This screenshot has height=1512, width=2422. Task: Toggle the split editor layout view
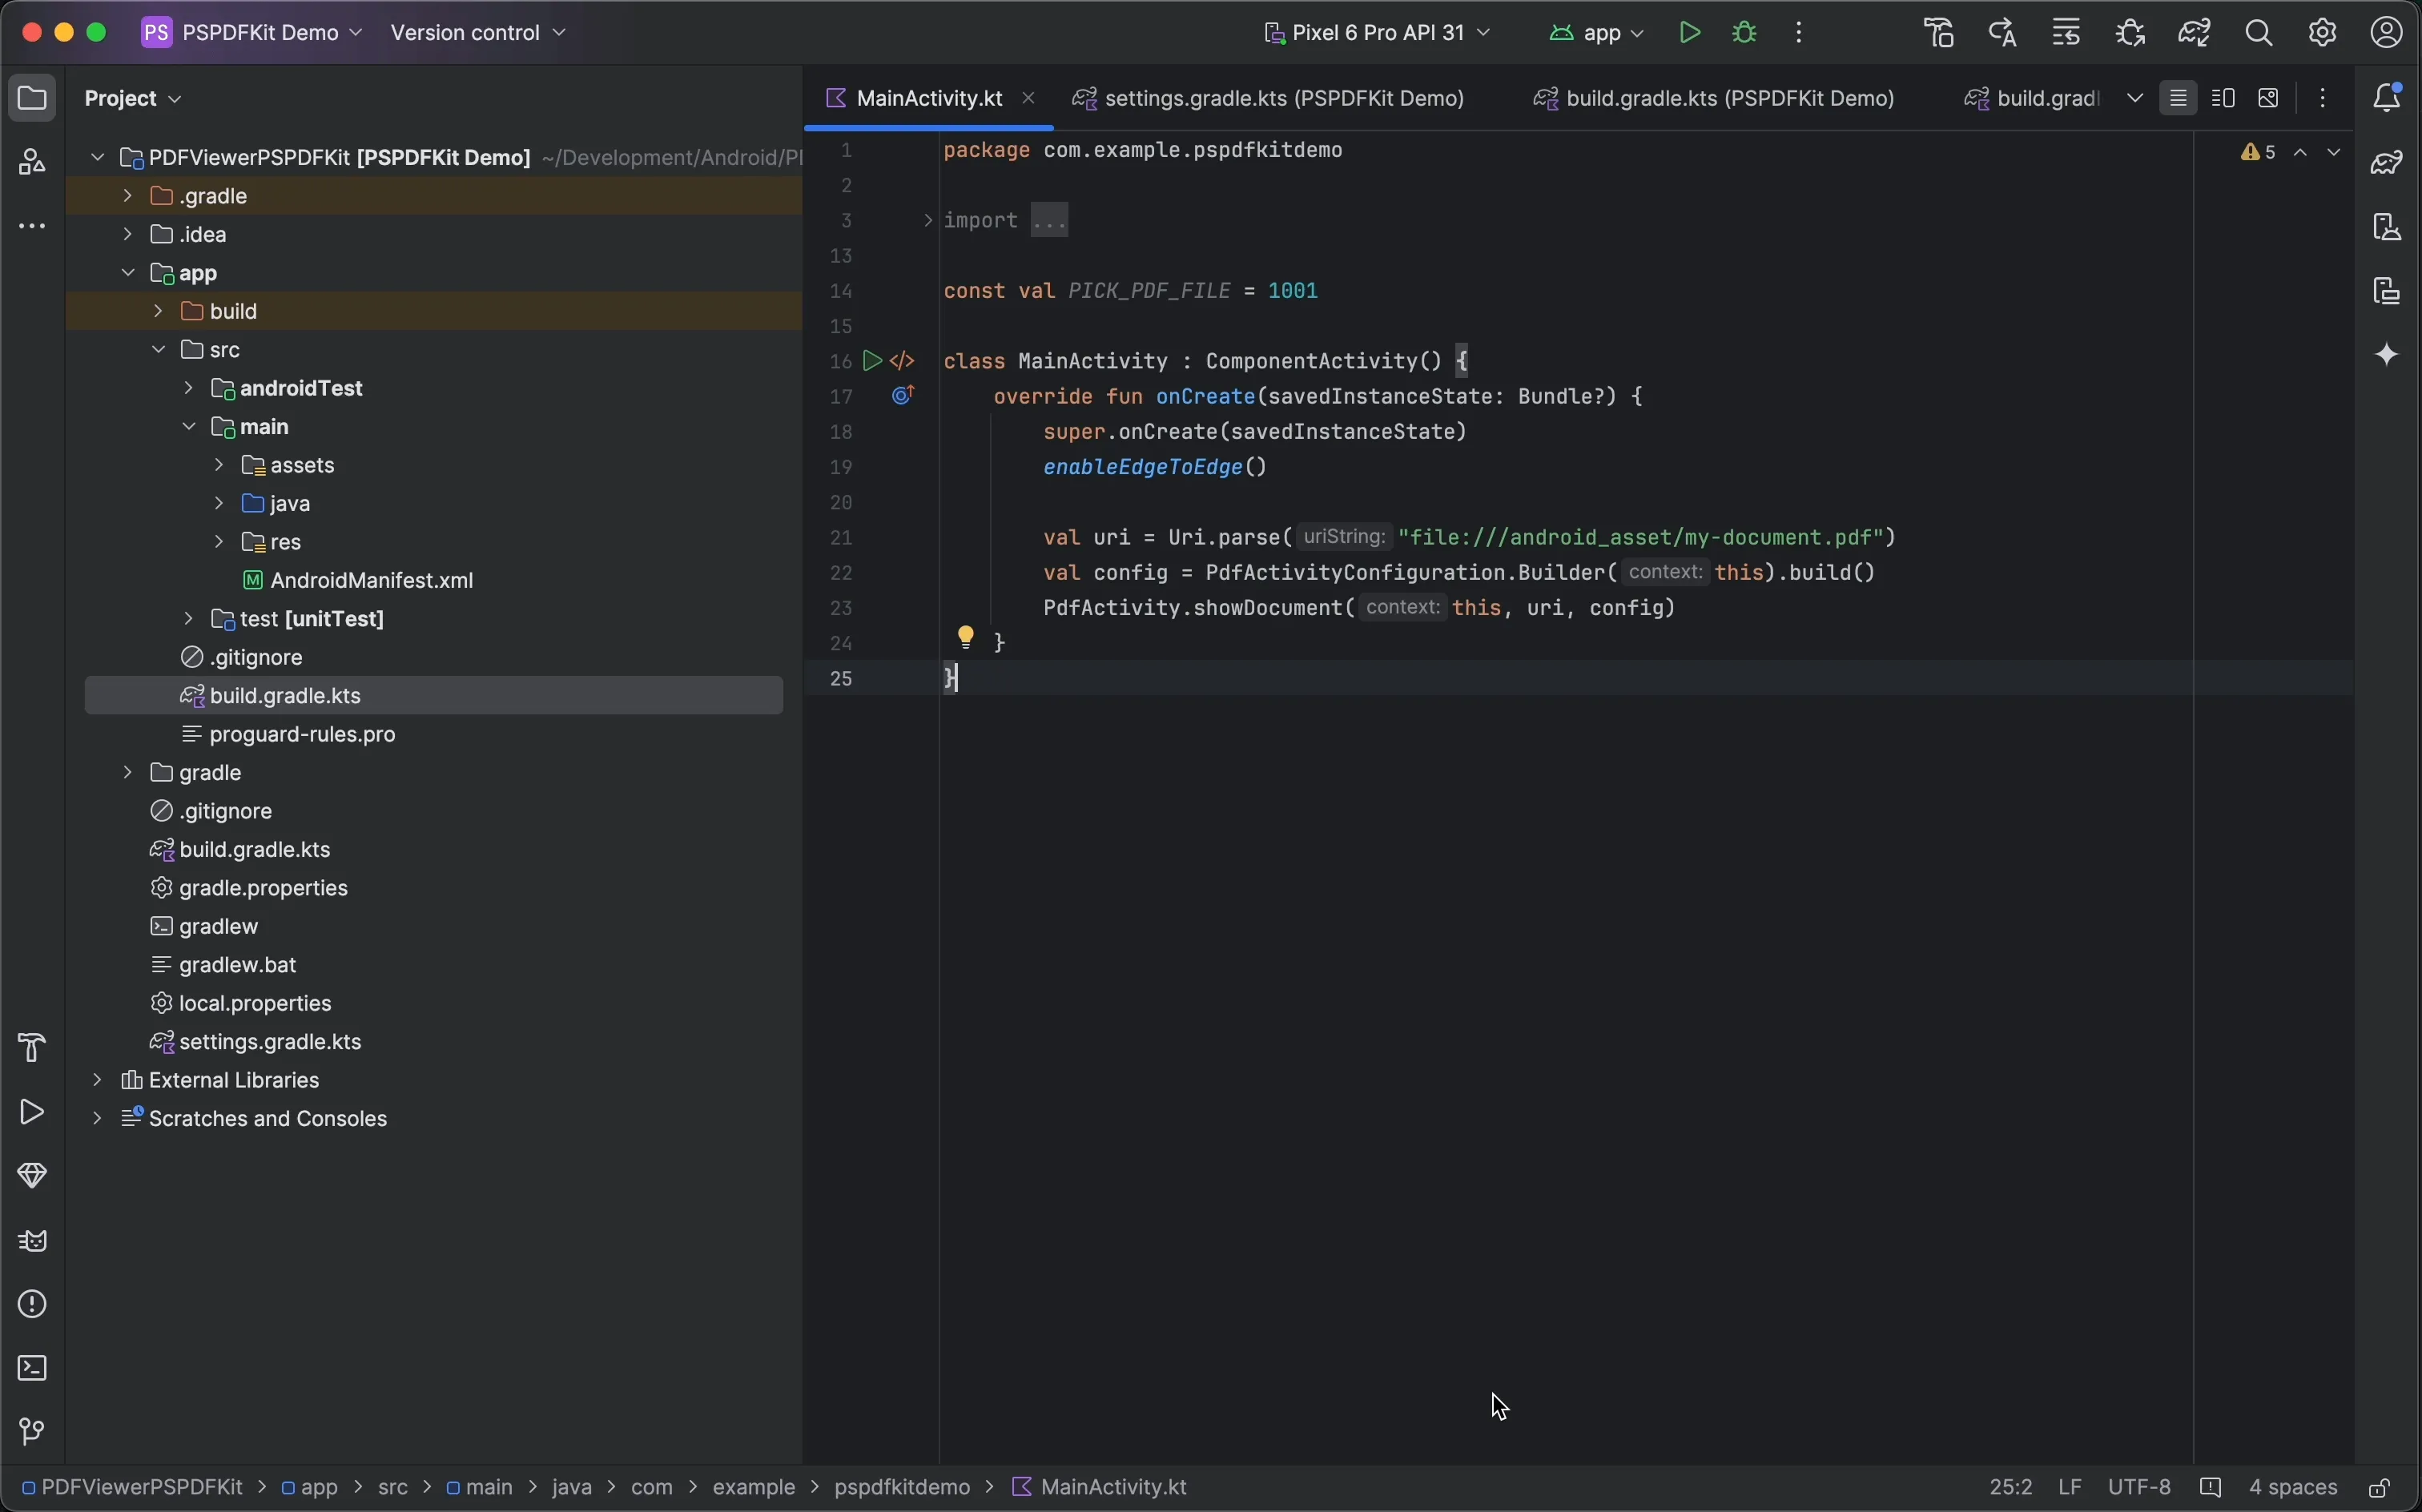(x=2223, y=98)
